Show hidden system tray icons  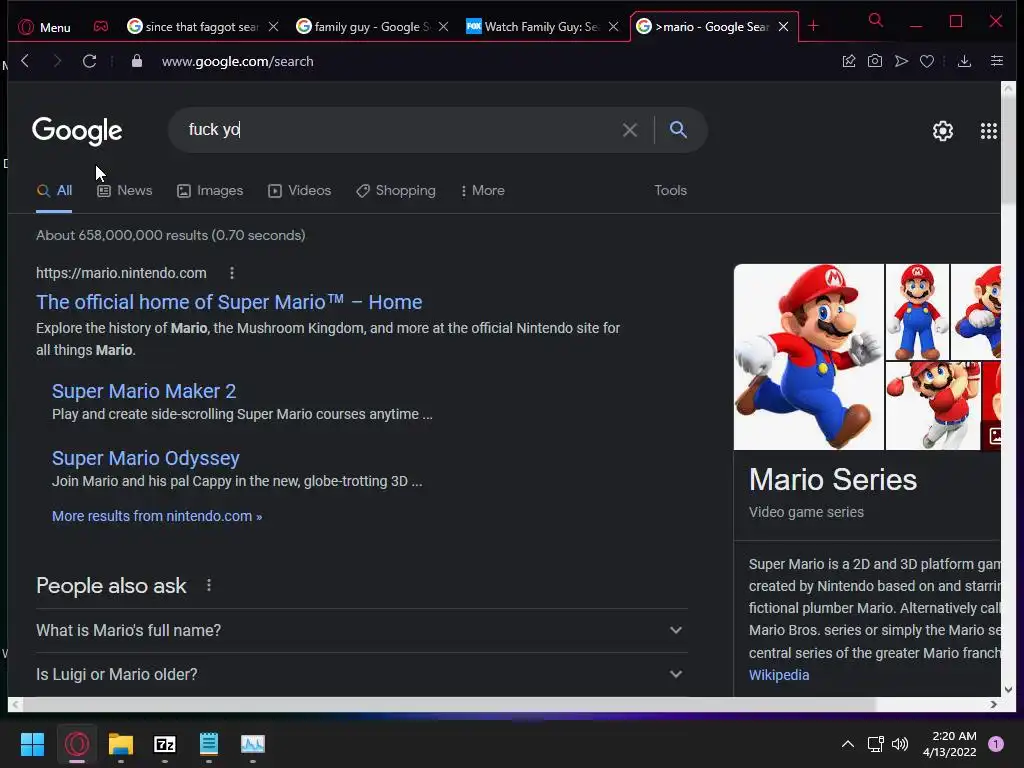tap(848, 744)
